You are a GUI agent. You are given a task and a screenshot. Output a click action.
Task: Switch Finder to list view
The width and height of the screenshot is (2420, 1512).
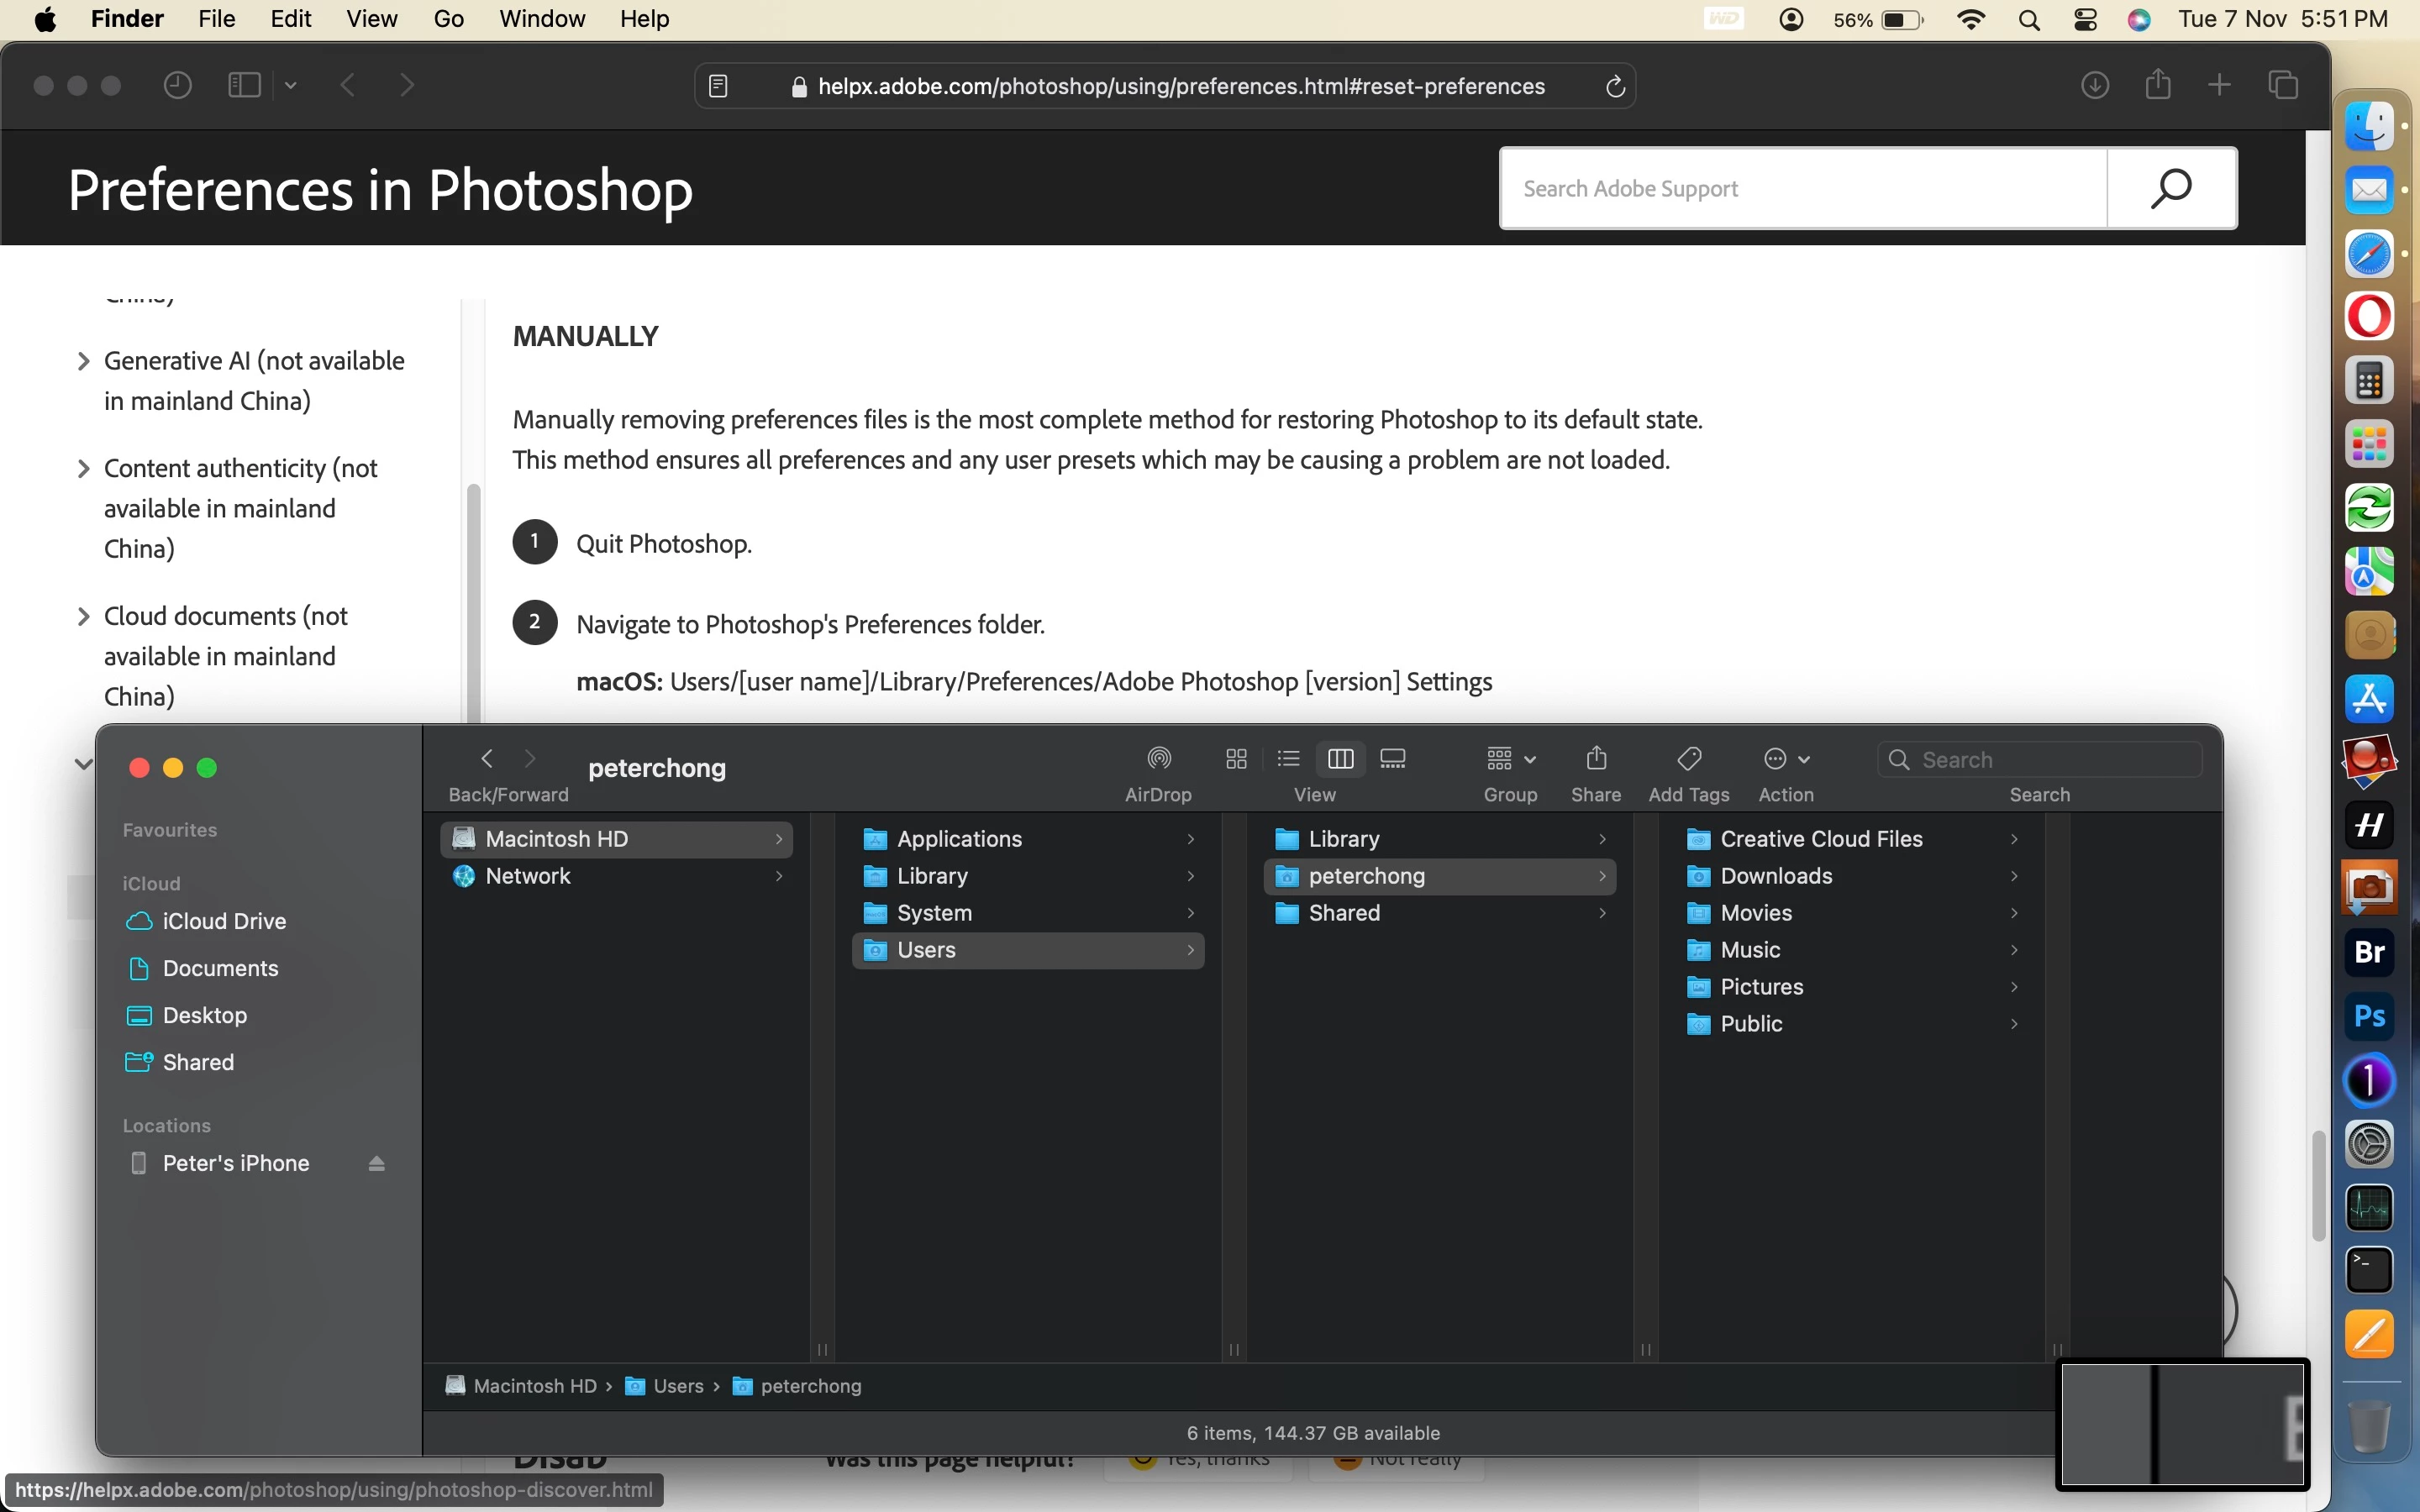(x=1288, y=759)
